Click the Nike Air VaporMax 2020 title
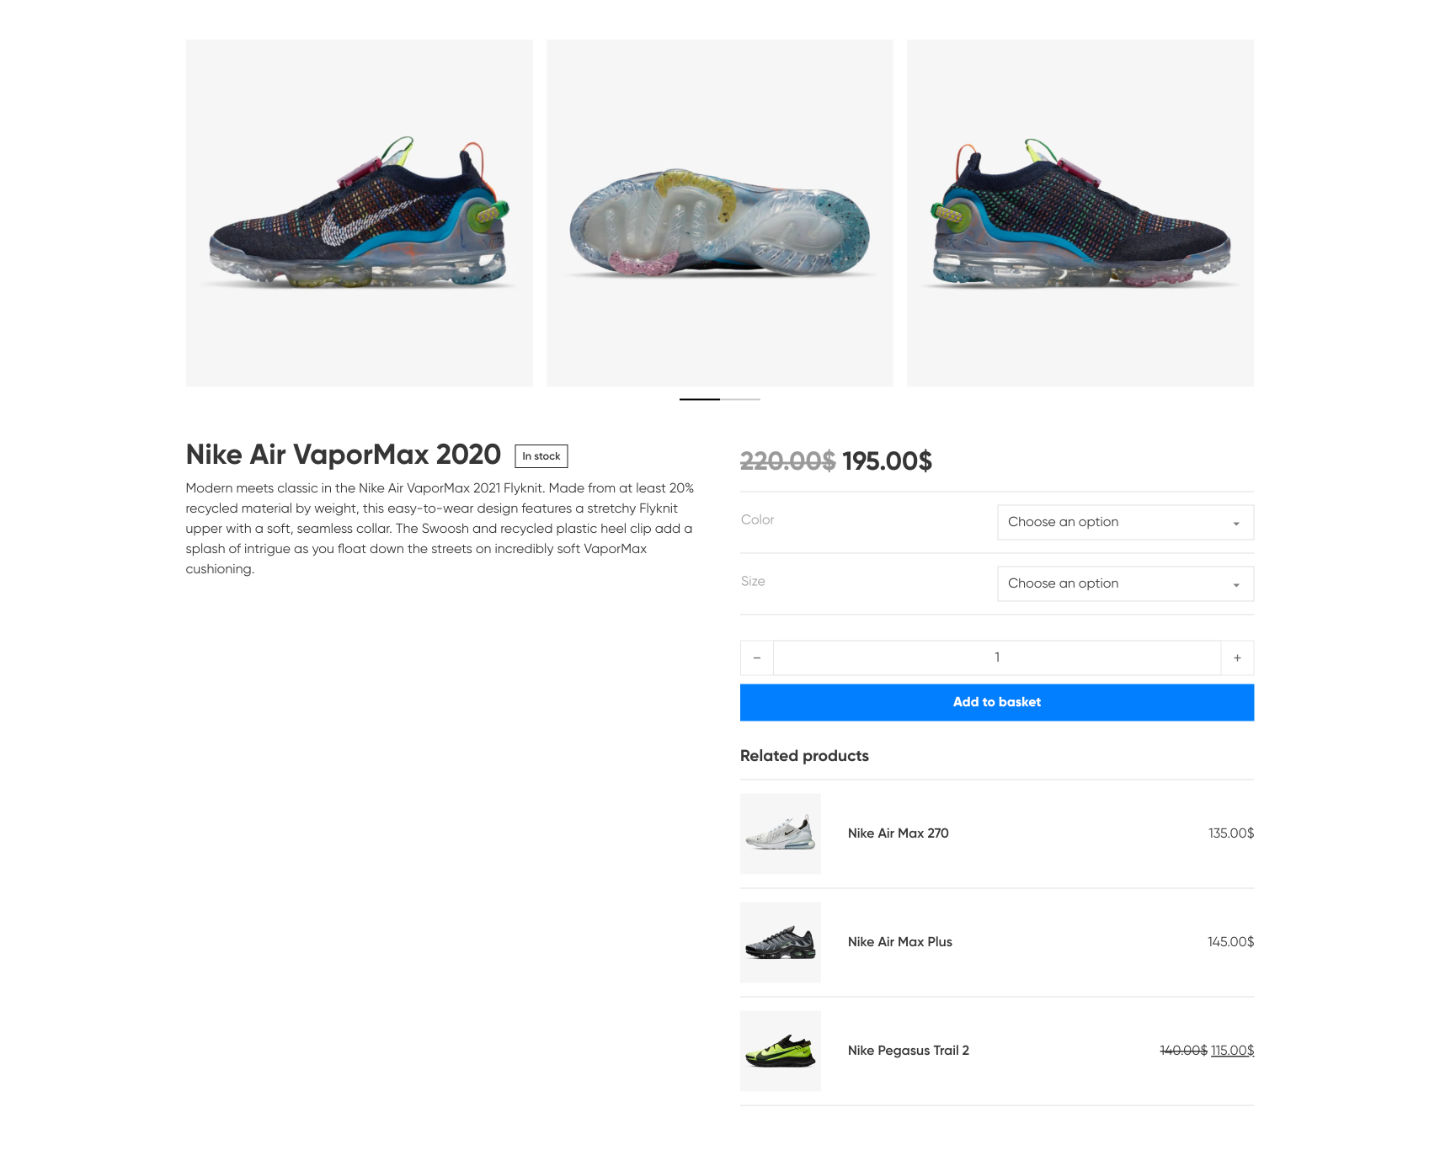 point(343,454)
